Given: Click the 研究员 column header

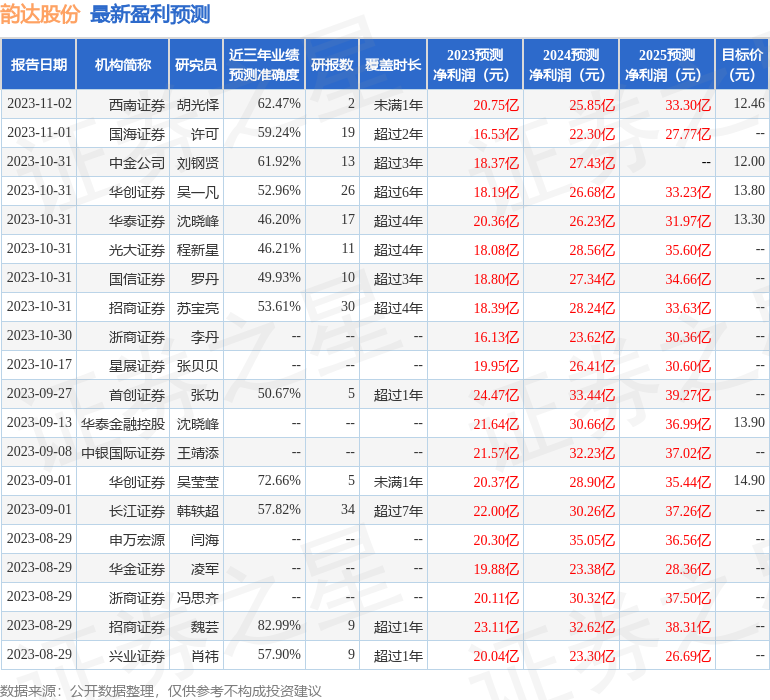Looking at the screenshot, I should pos(196,64).
